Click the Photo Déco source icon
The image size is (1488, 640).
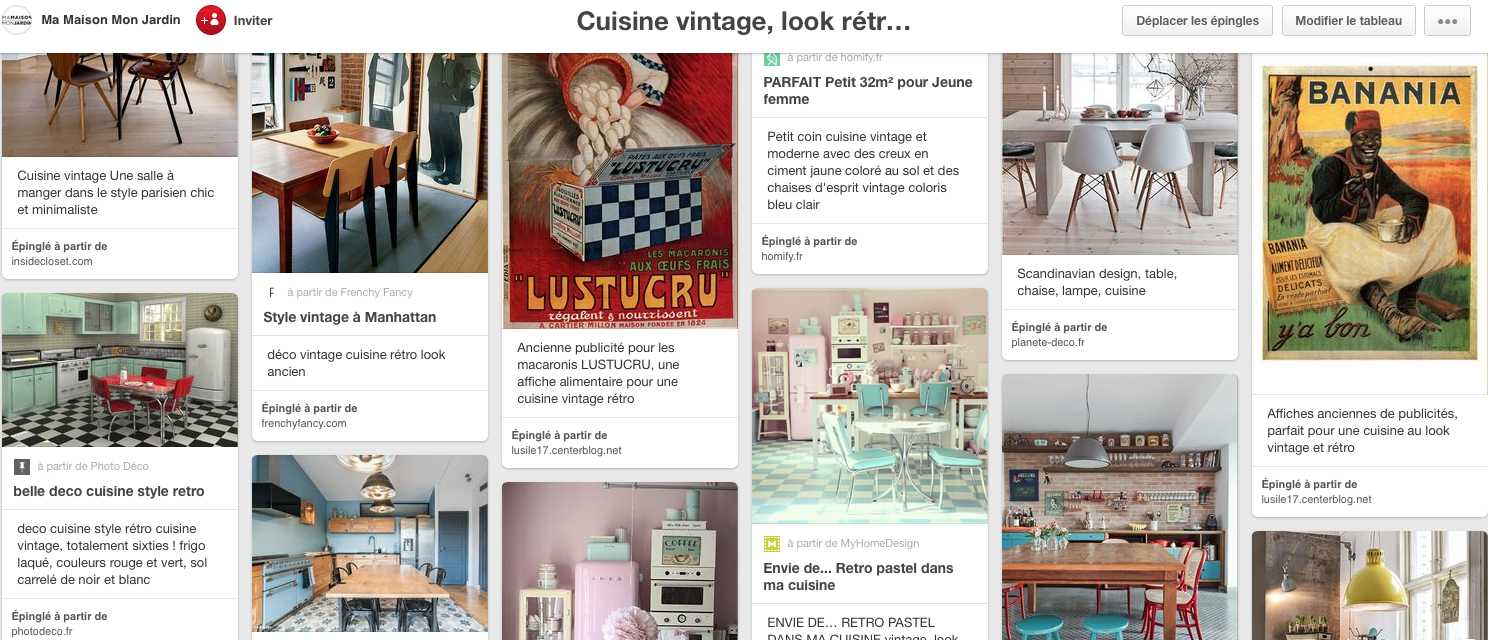22,467
